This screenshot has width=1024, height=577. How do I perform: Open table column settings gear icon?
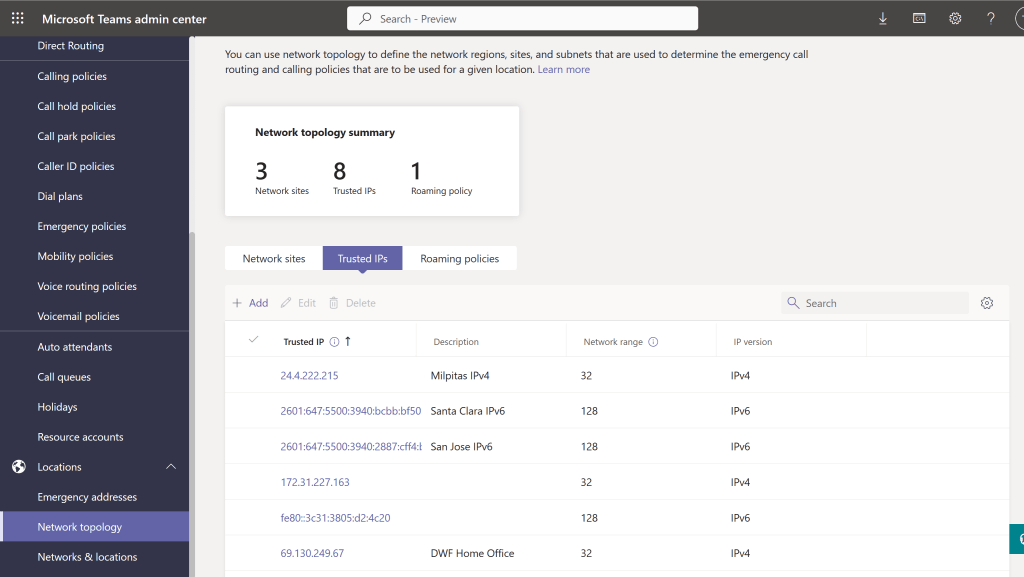click(987, 303)
